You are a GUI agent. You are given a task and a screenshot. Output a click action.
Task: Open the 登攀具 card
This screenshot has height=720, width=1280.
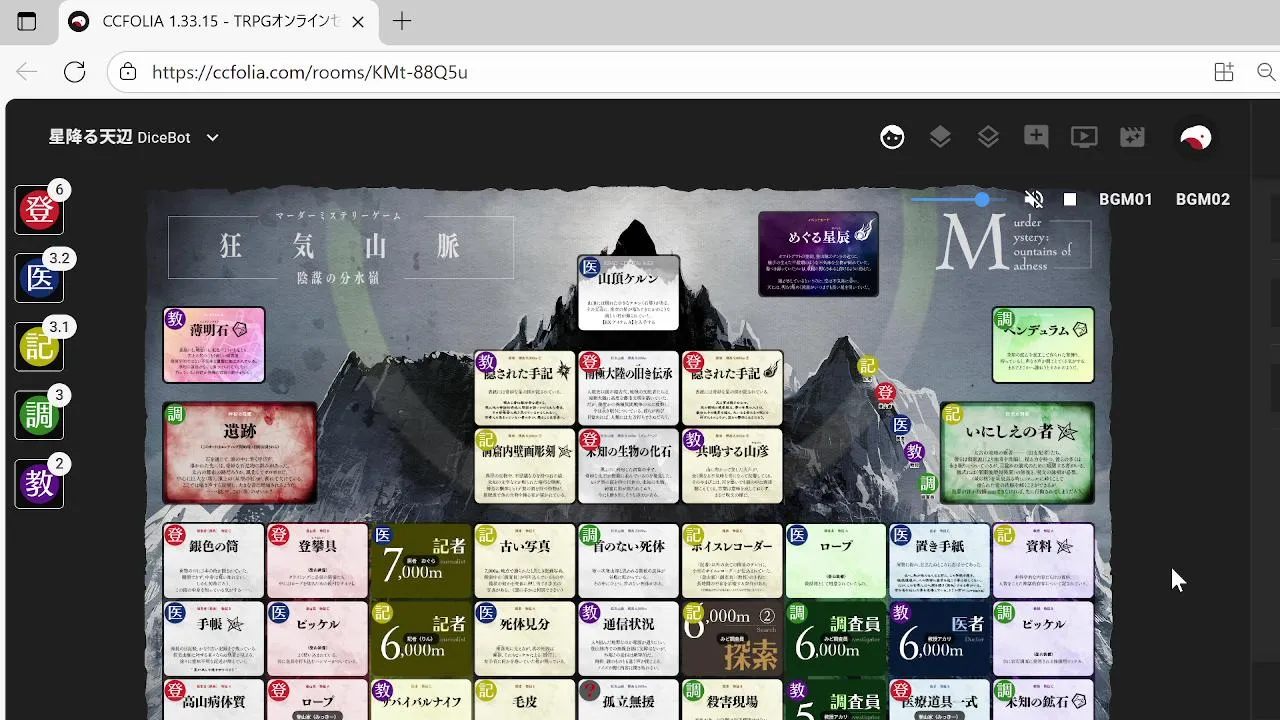click(x=317, y=561)
